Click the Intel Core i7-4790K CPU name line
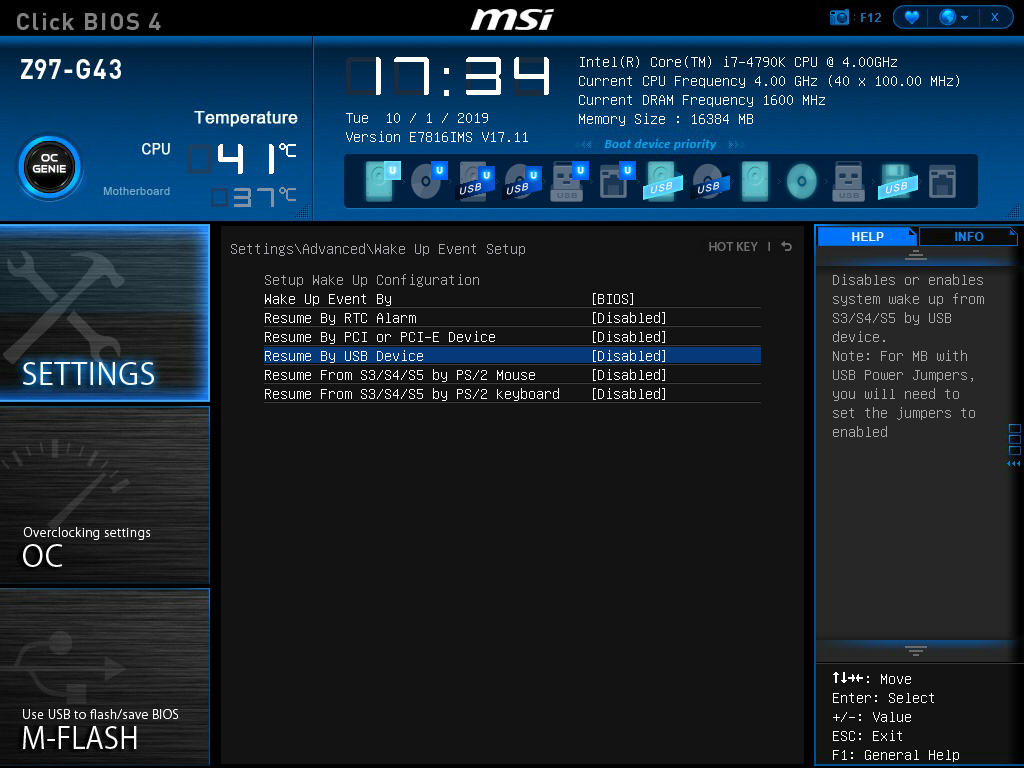This screenshot has width=1024, height=768. pos(737,62)
